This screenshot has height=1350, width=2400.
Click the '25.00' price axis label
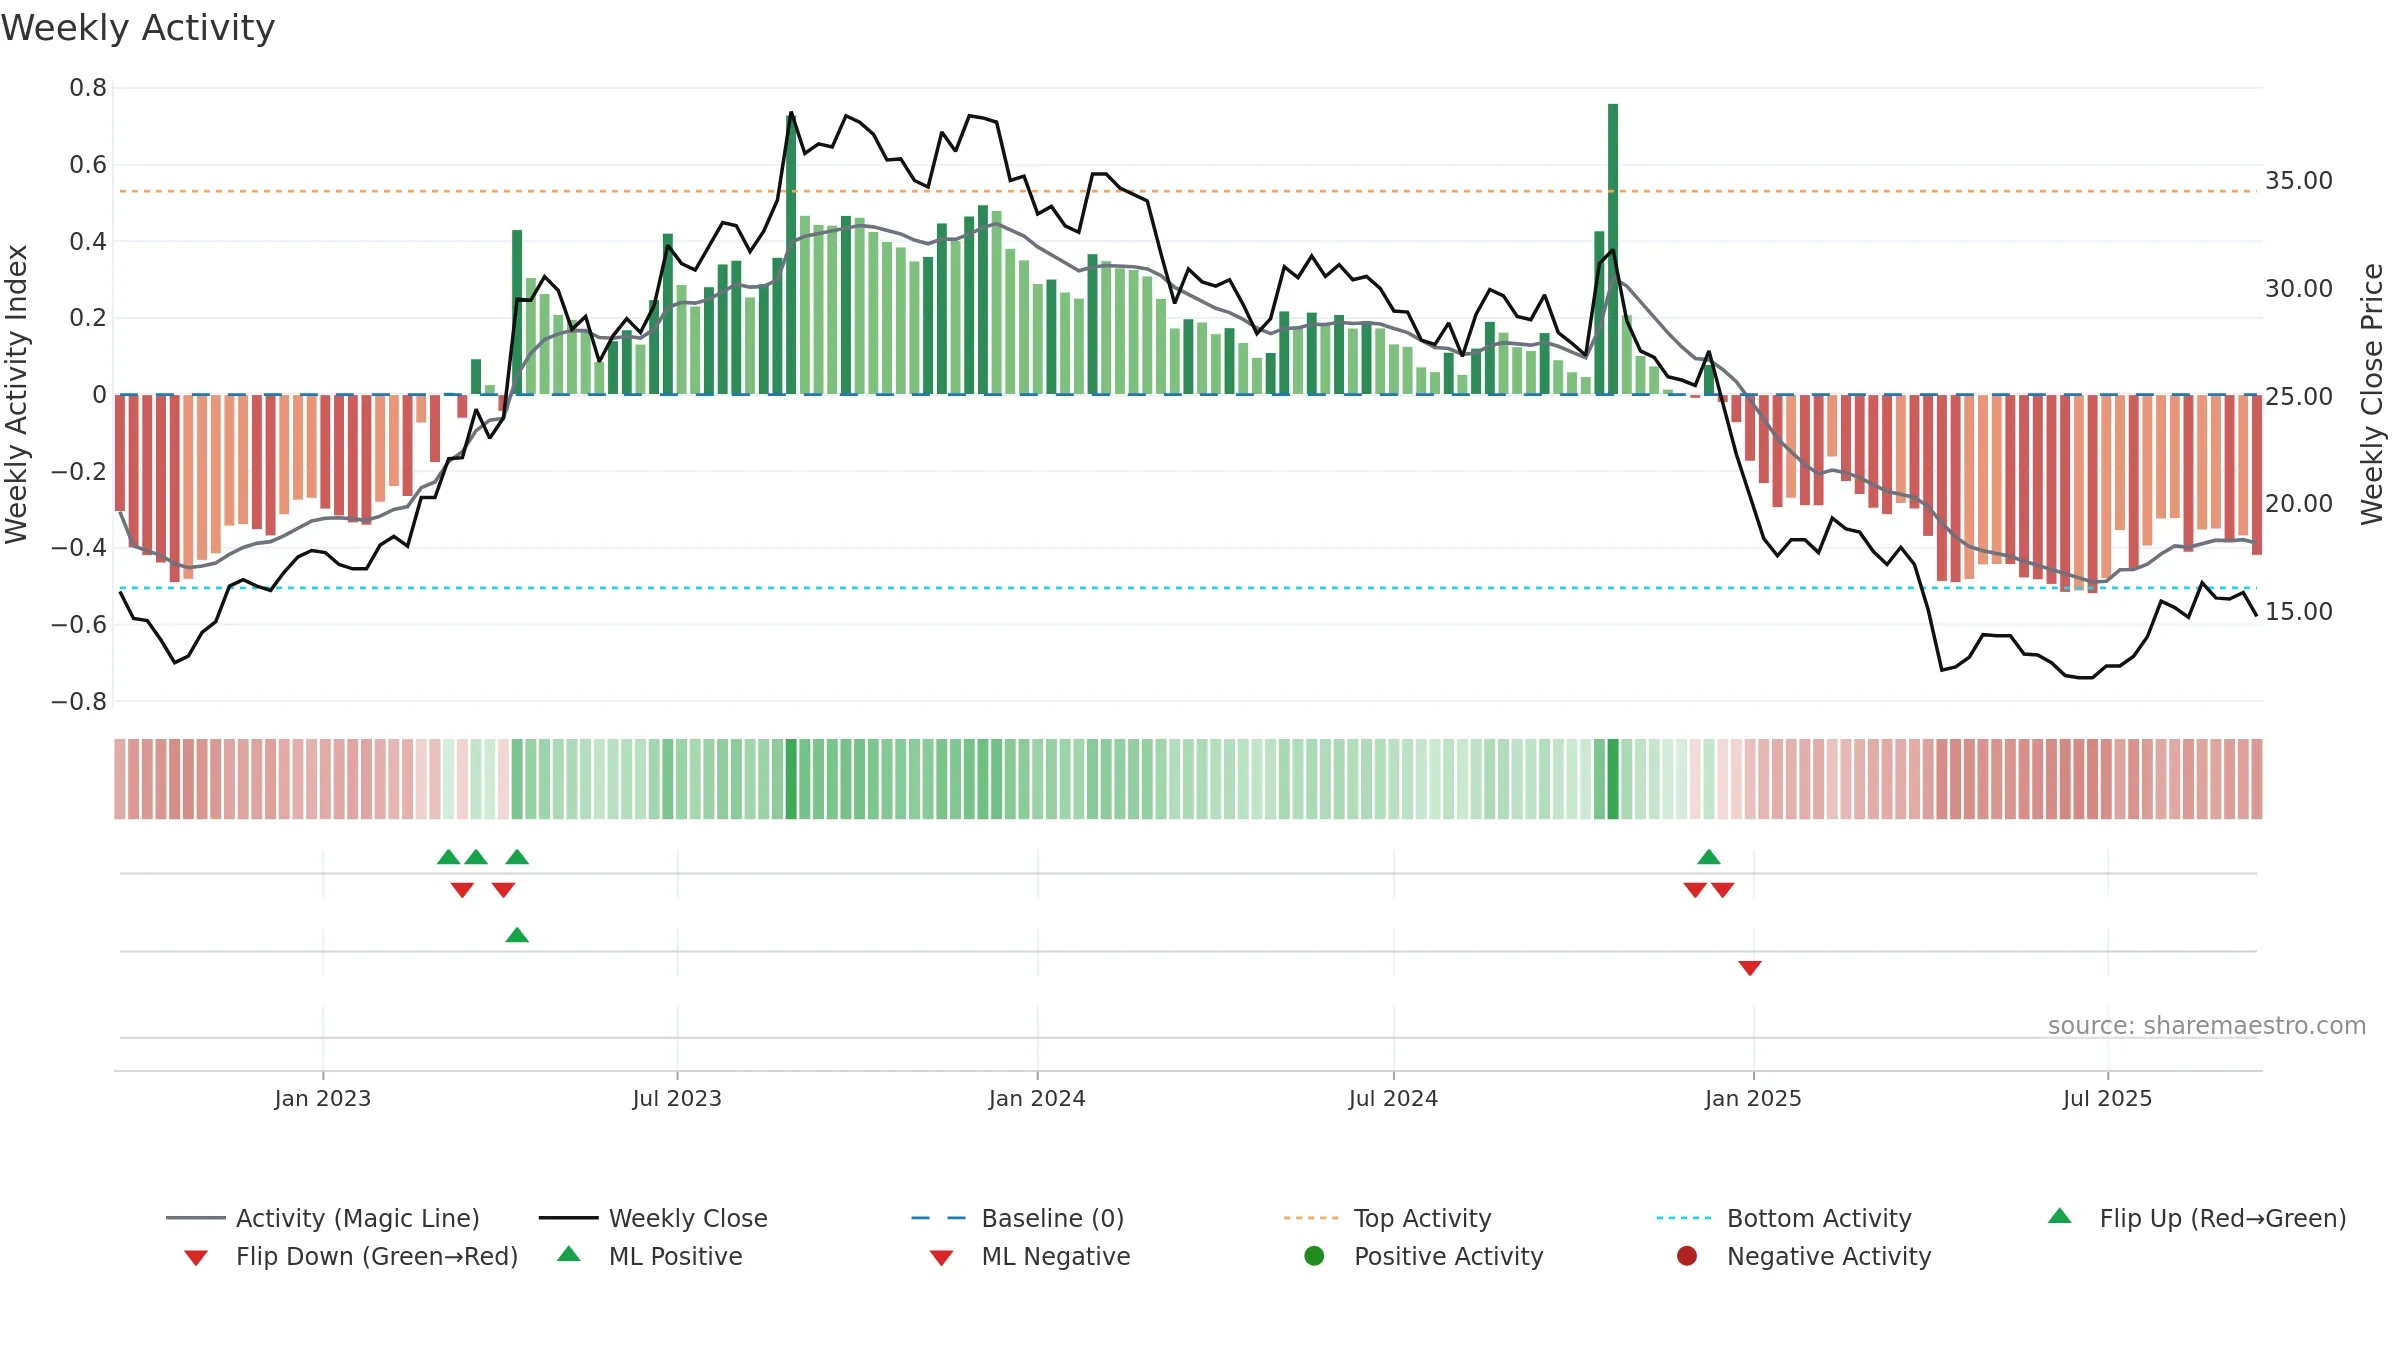(x=2299, y=397)
